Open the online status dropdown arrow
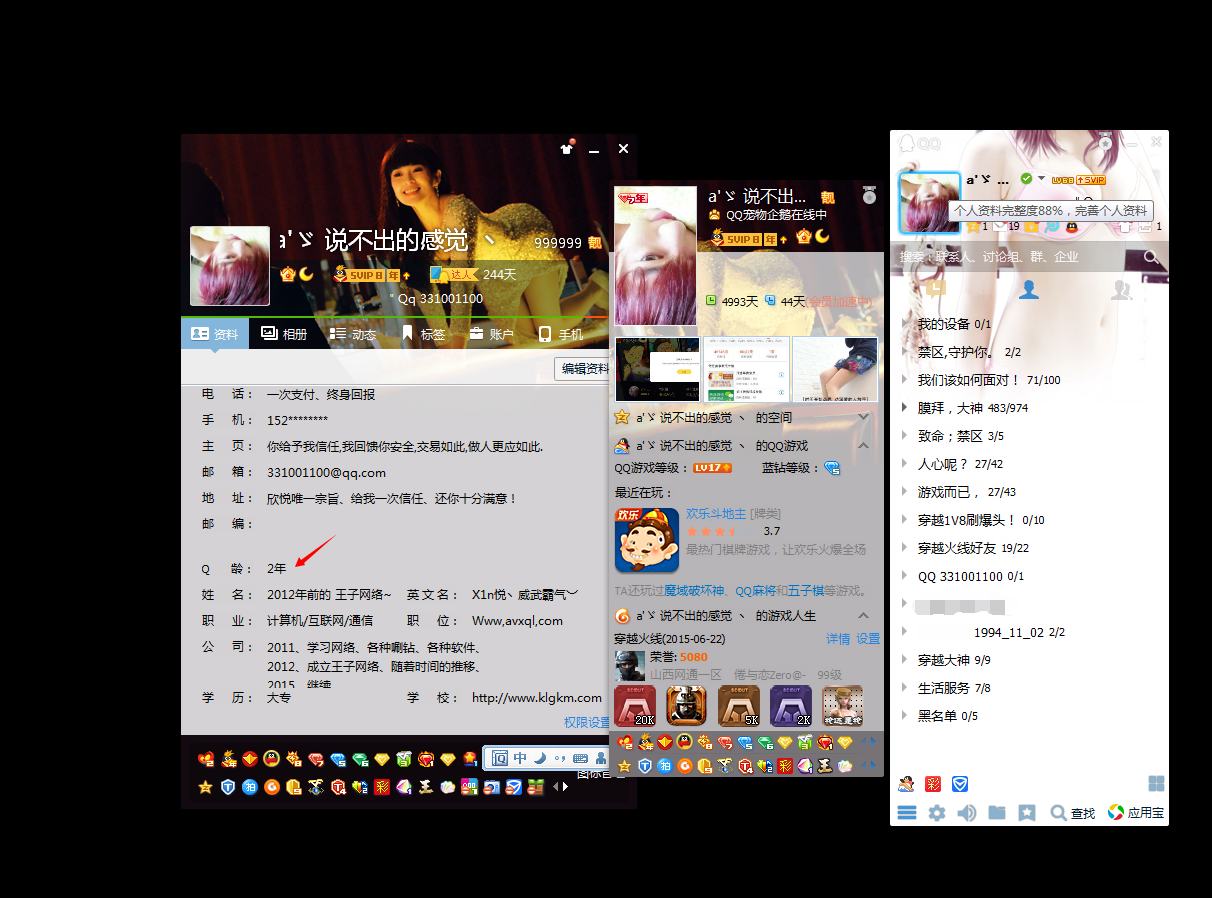 point(1041,179)
